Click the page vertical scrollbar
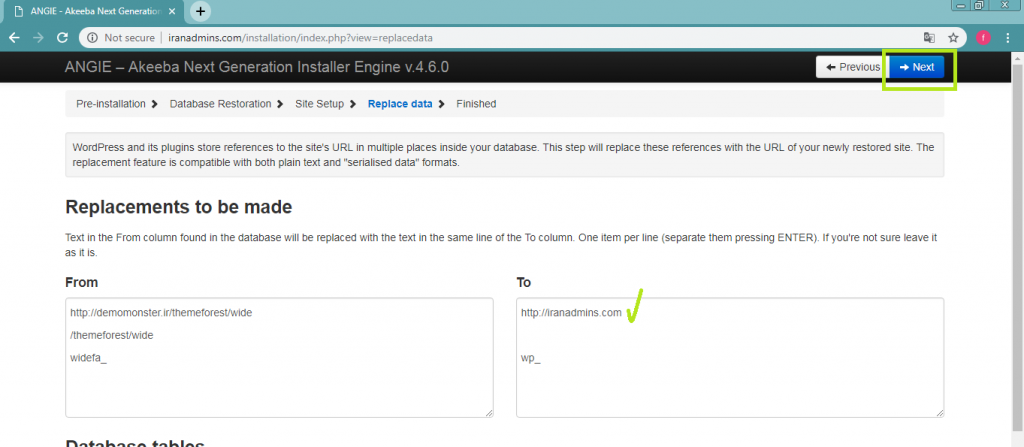Image resolution: width=1024 pixels, height=447 pixels. (1017, 248)
